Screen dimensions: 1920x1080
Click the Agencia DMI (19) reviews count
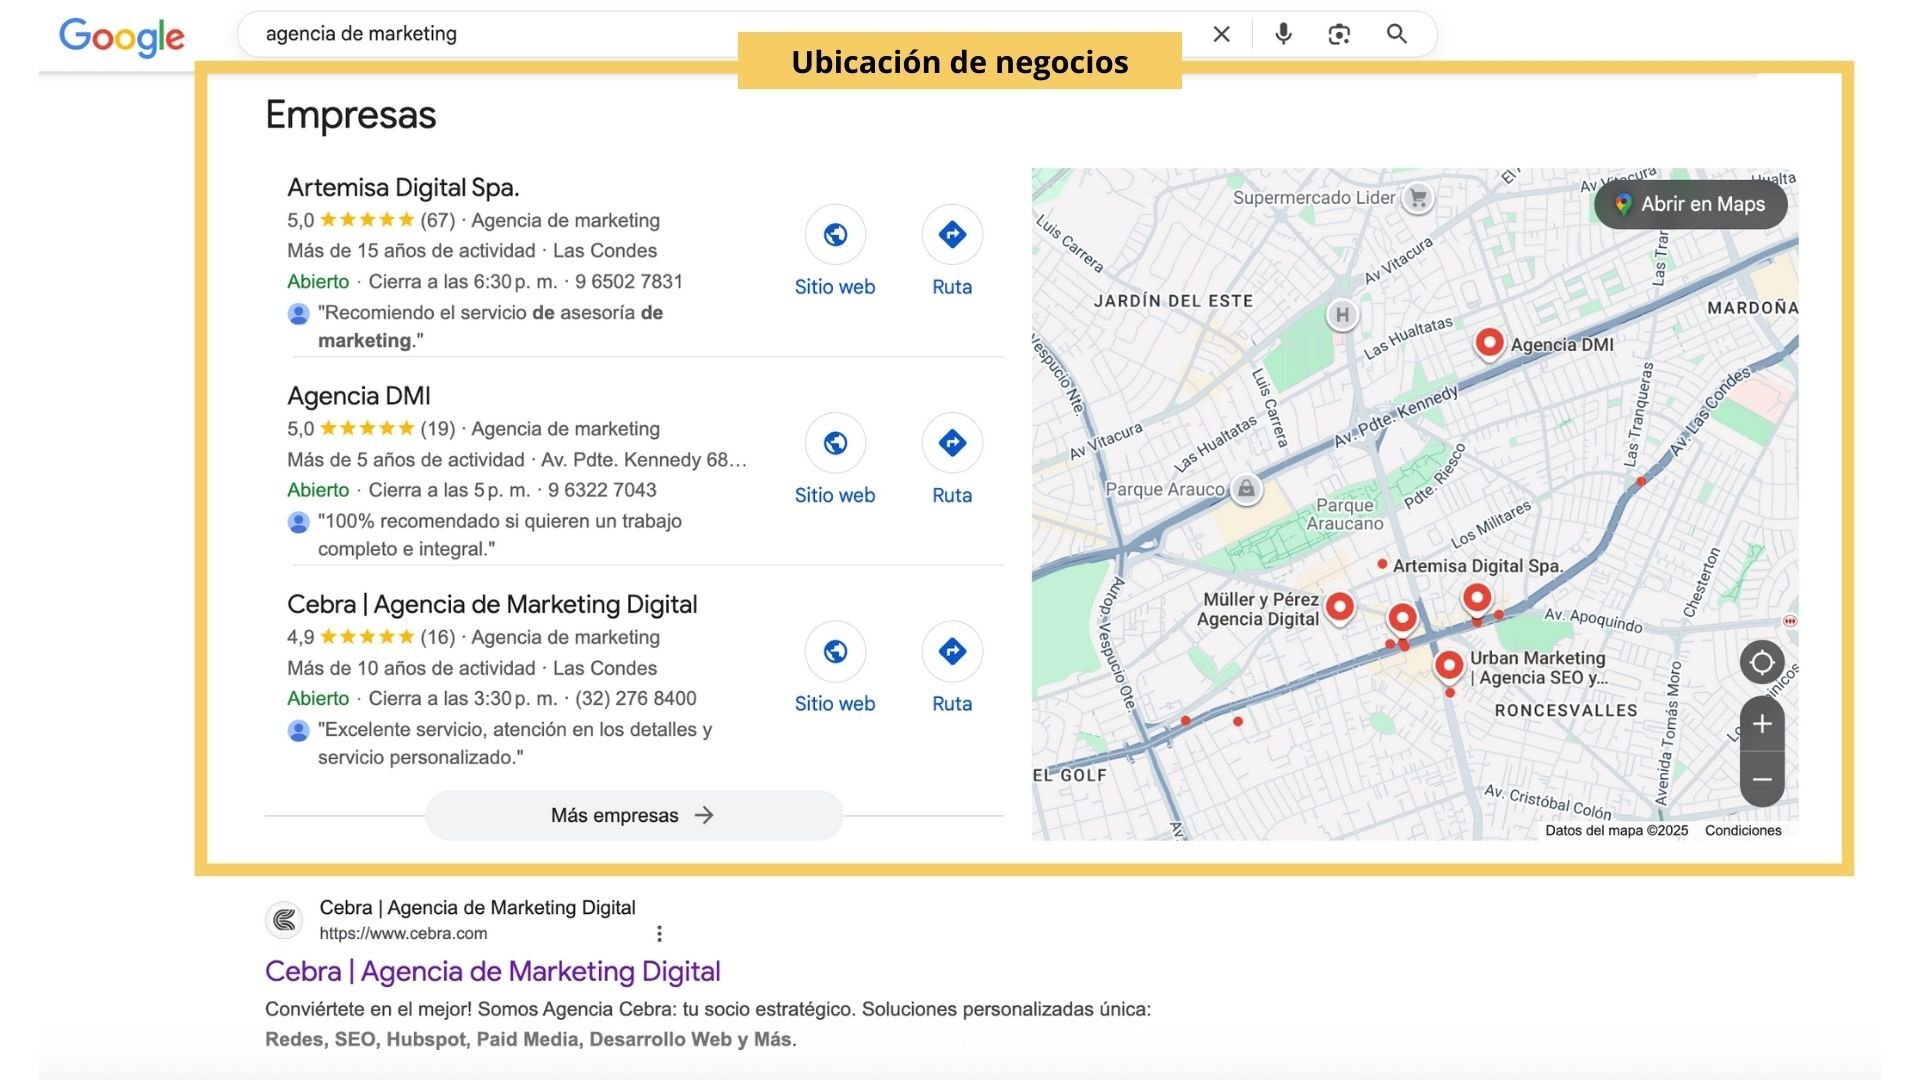(437, 429)
